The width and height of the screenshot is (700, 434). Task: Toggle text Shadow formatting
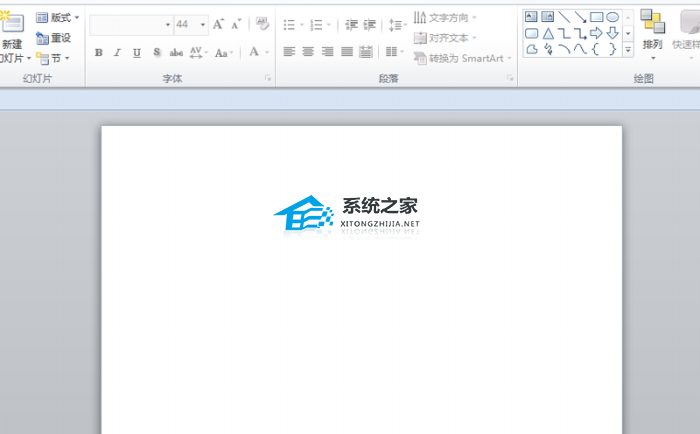tap(157, 53)
